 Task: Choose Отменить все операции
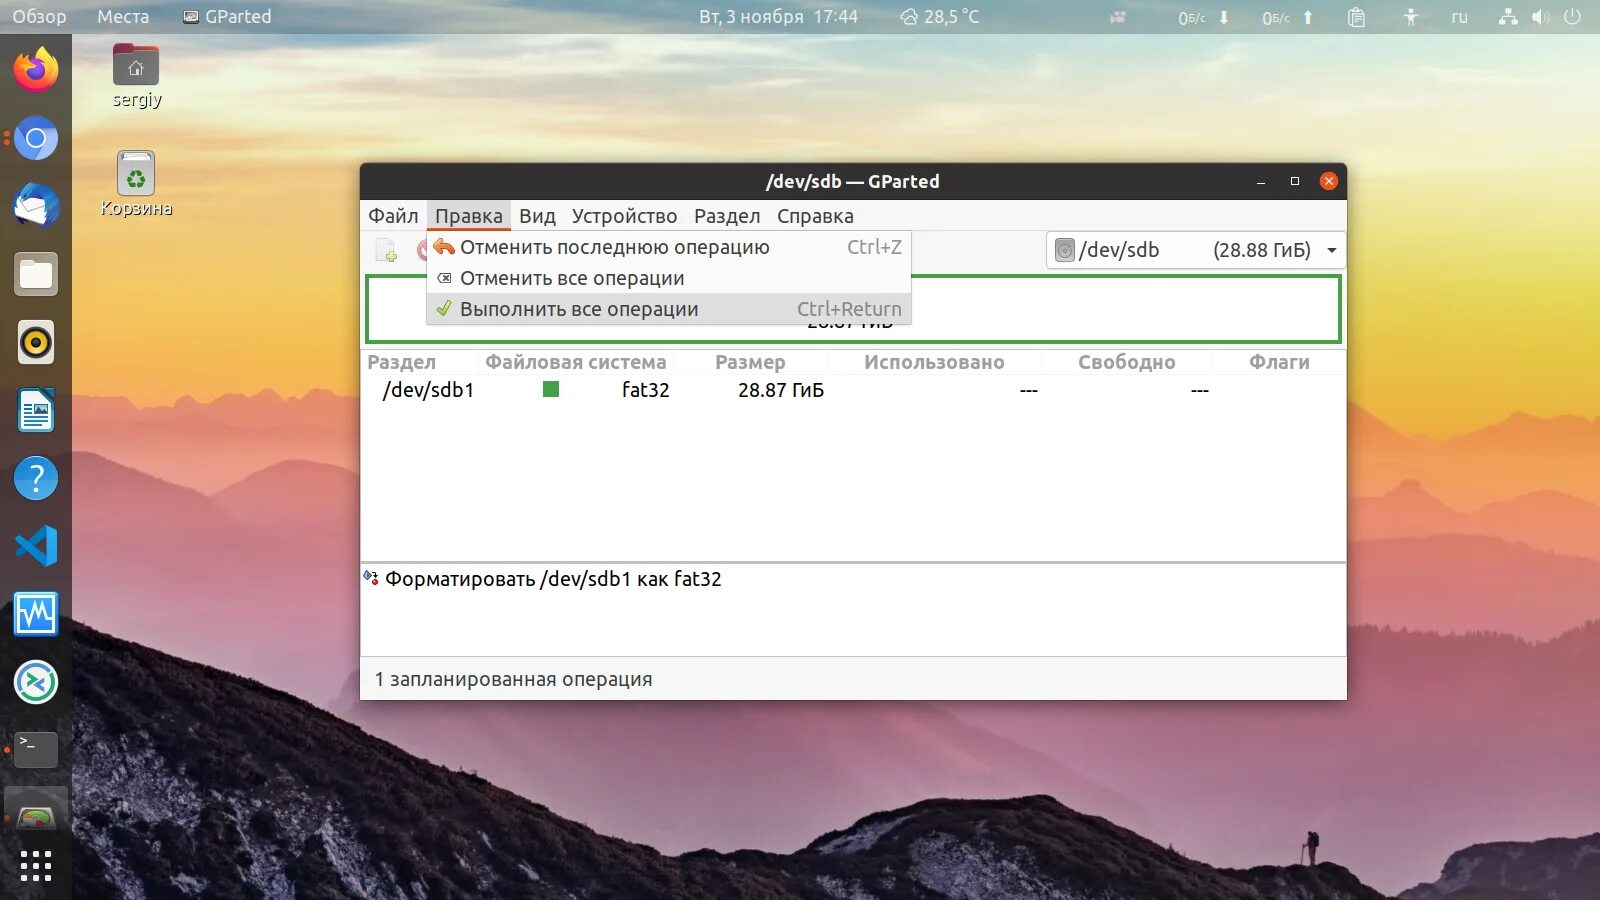coord(669,278)
